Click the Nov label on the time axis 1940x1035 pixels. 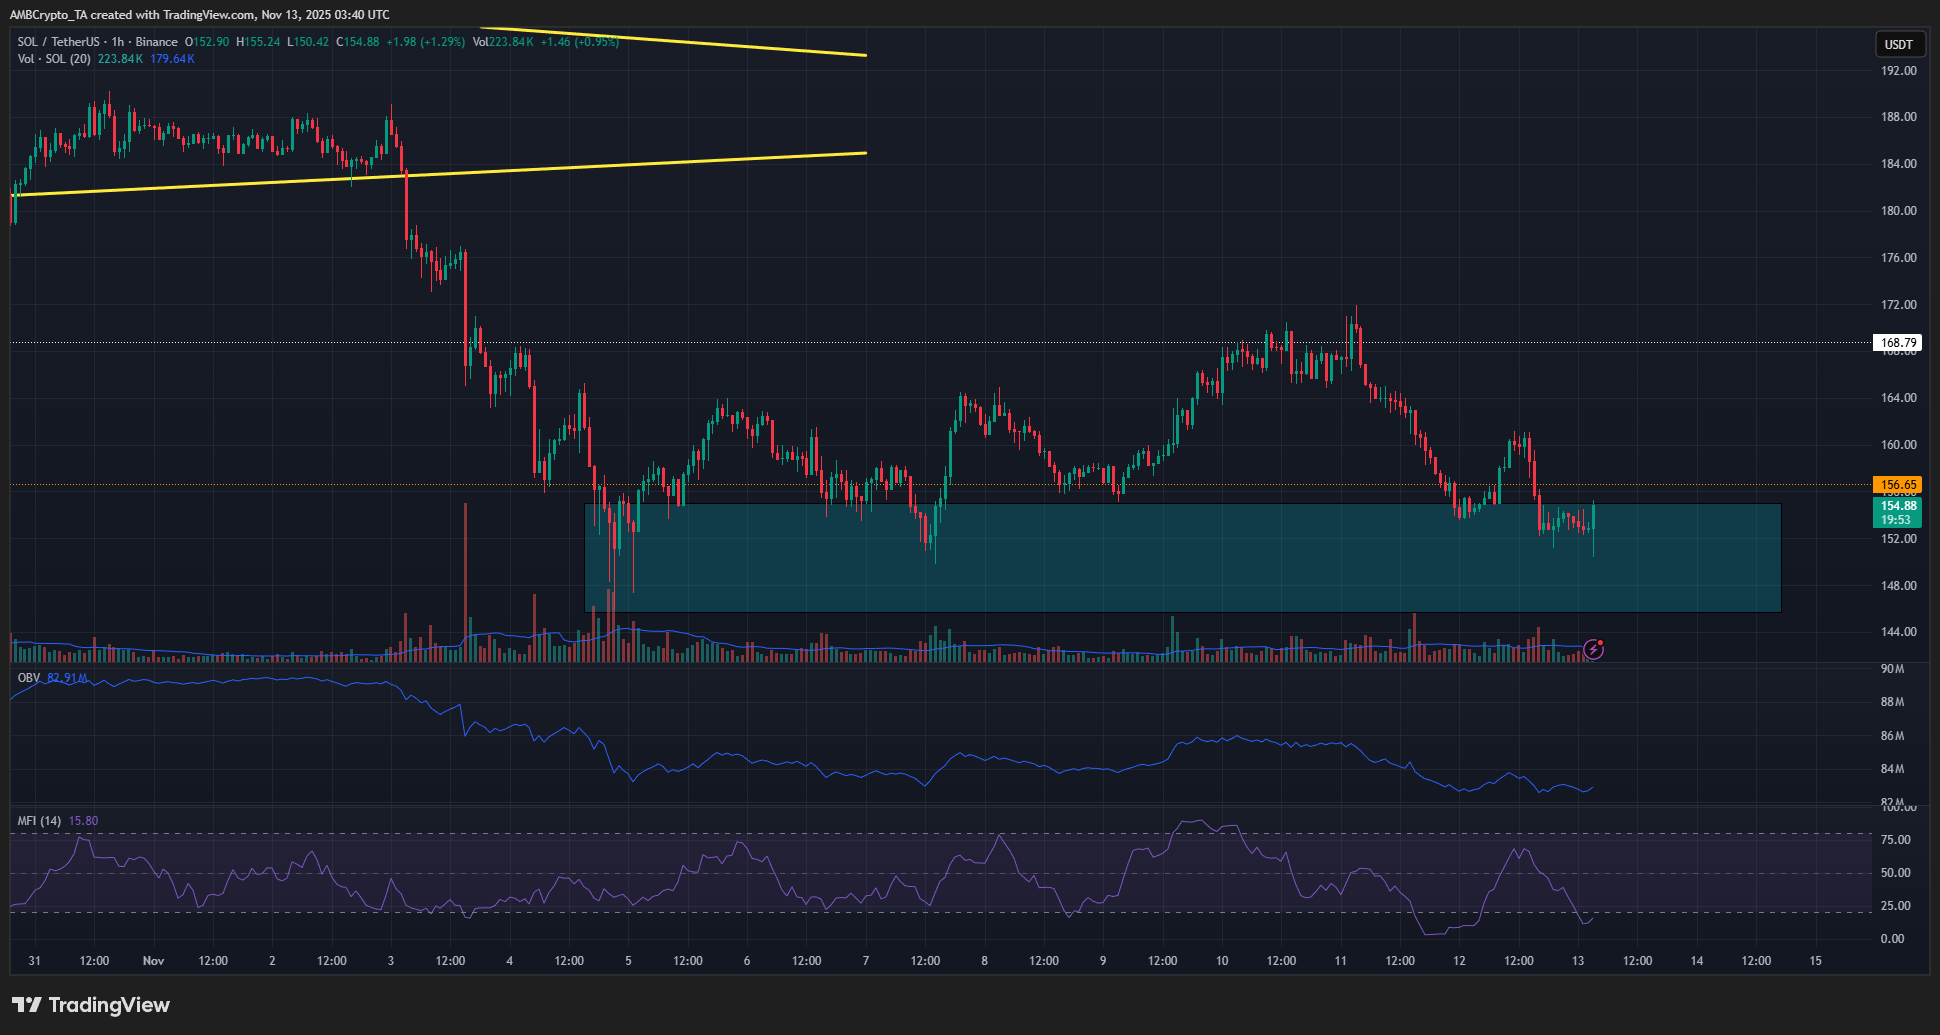pos(152,960)
